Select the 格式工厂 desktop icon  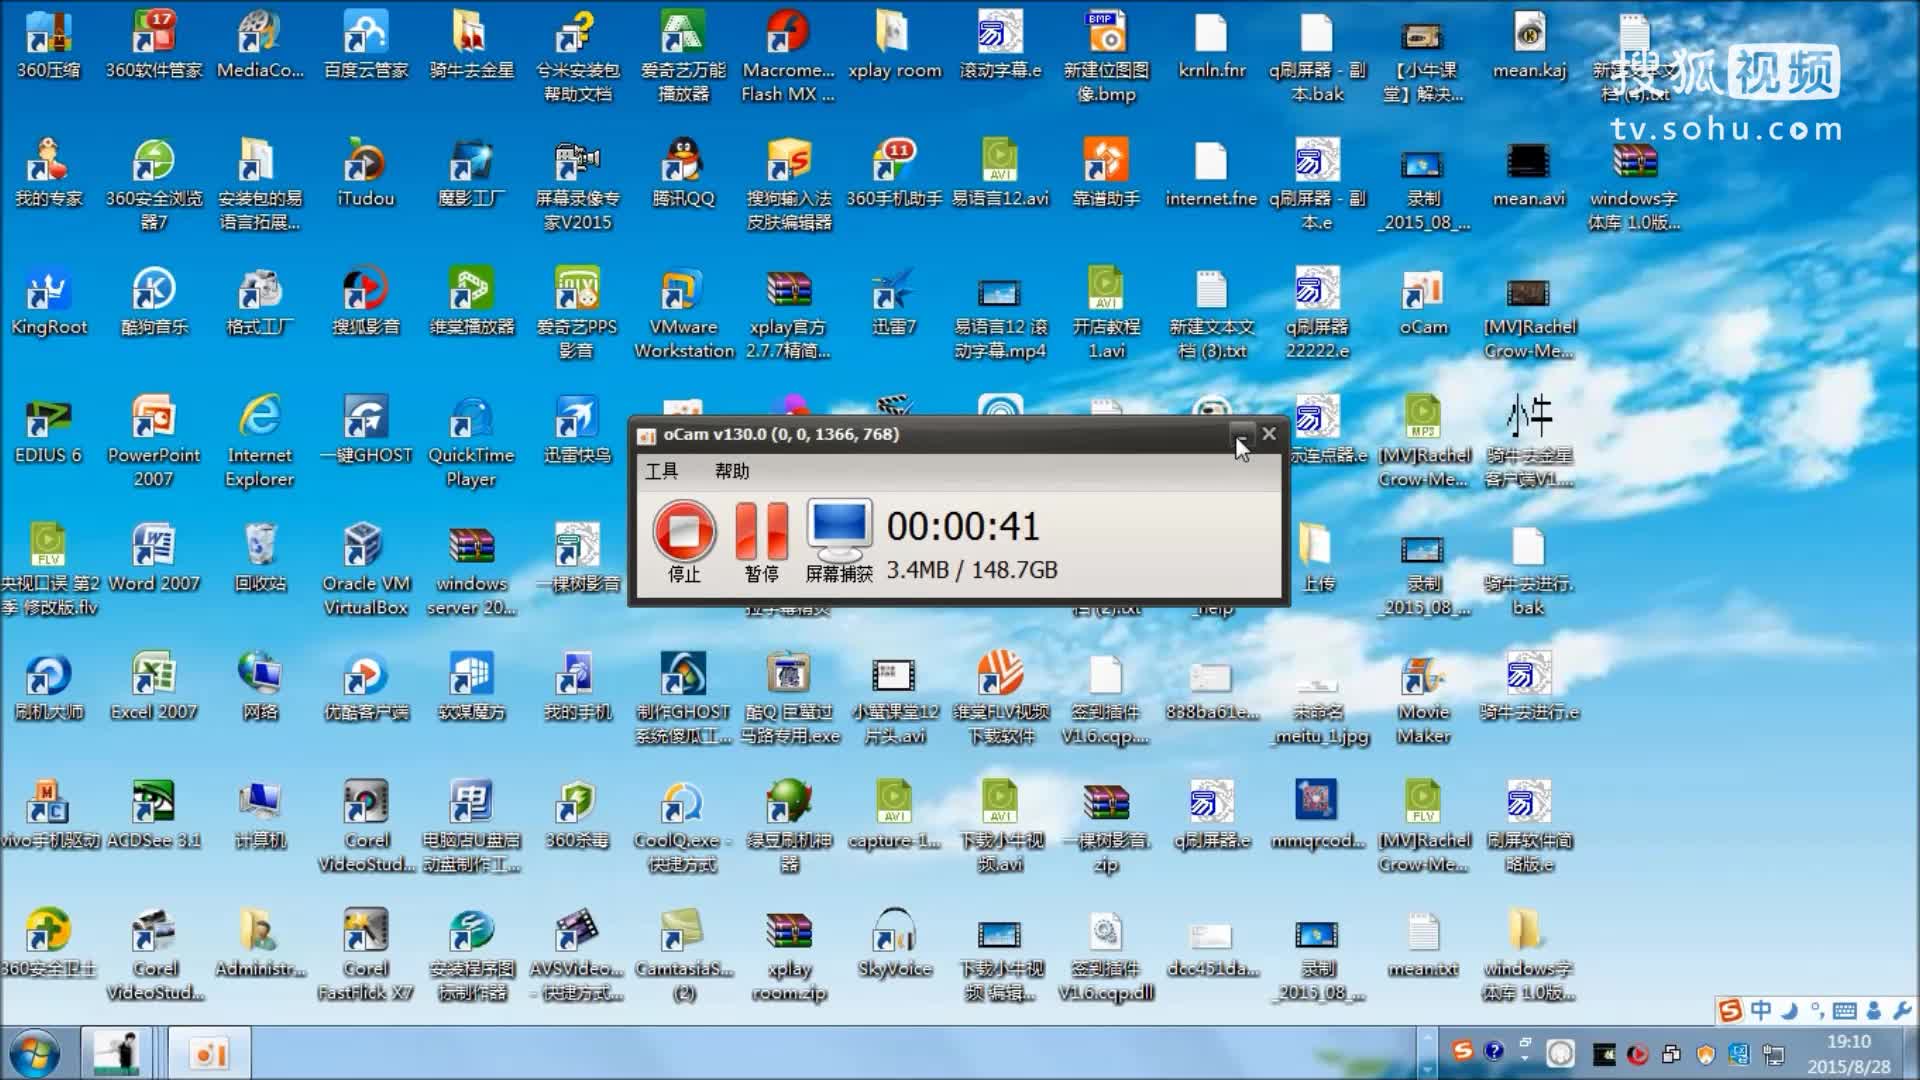[260, 300]
